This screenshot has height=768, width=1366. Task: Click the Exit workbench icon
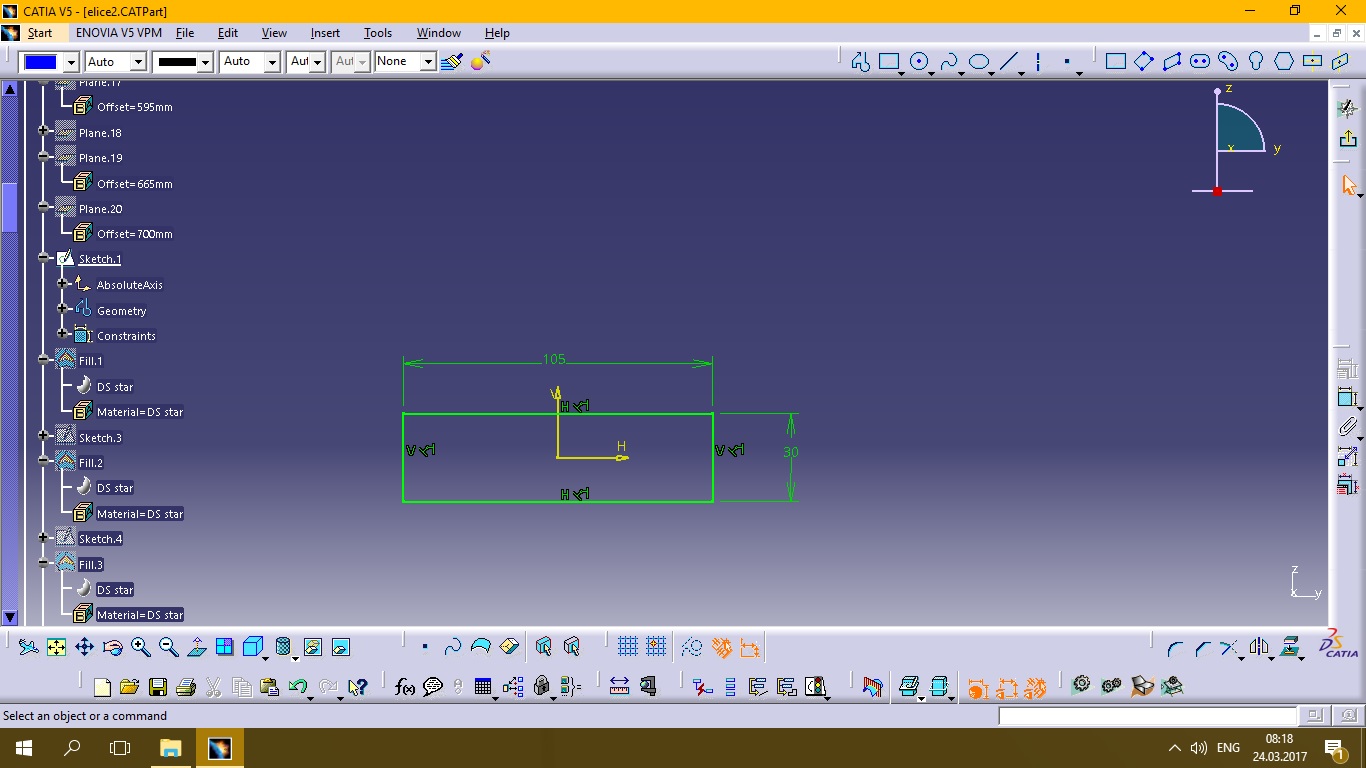point(1348,139)
